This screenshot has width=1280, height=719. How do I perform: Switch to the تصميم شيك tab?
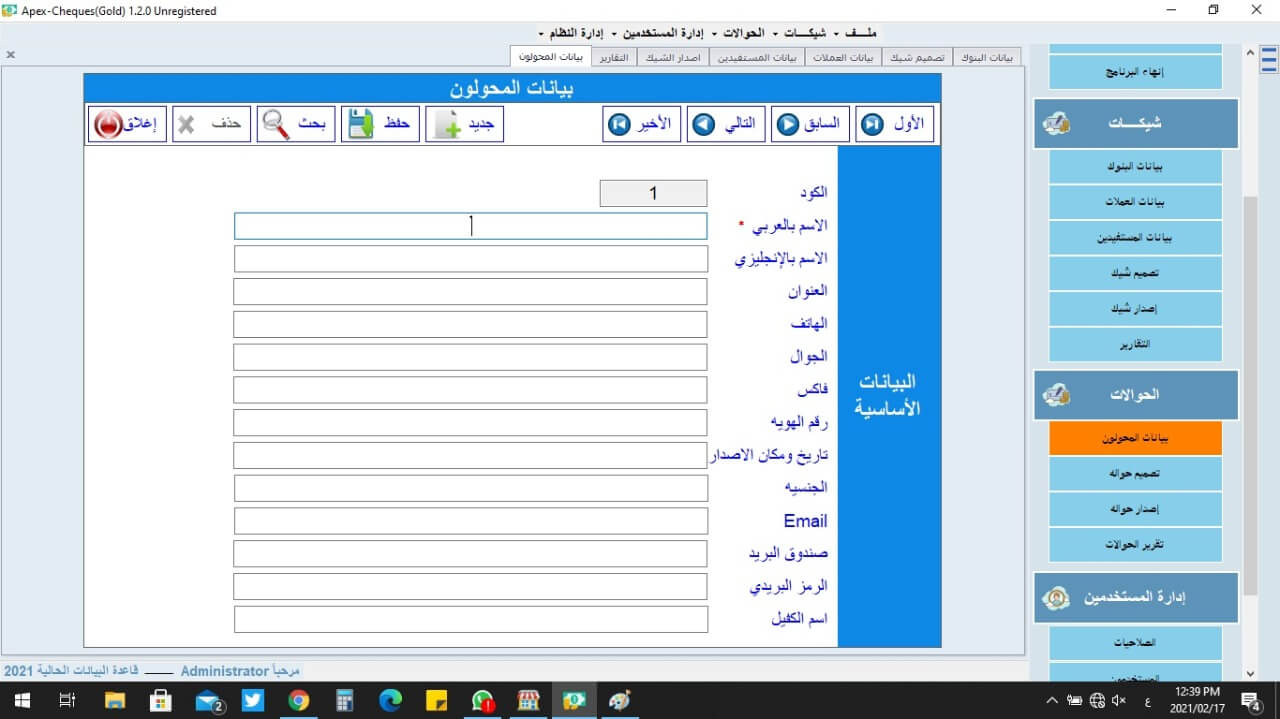coord(917,57)
